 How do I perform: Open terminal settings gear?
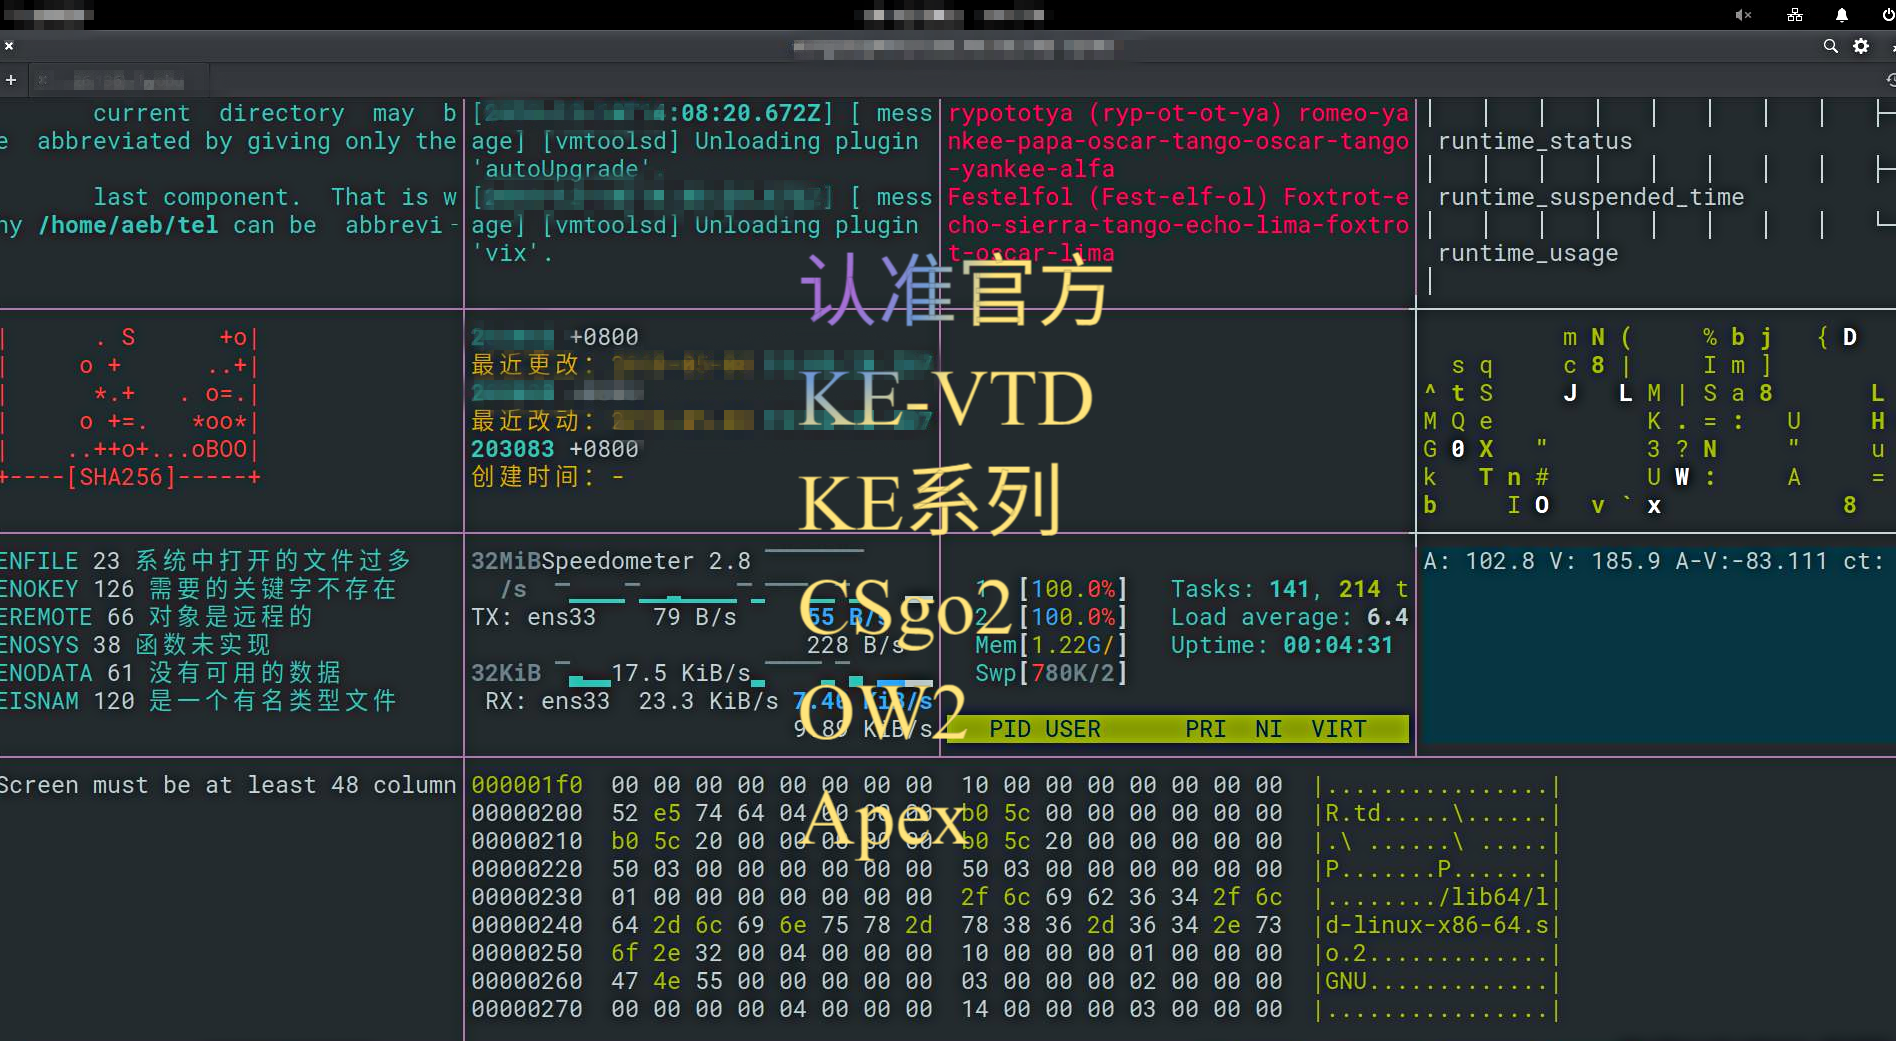(x=1861, y=46)
